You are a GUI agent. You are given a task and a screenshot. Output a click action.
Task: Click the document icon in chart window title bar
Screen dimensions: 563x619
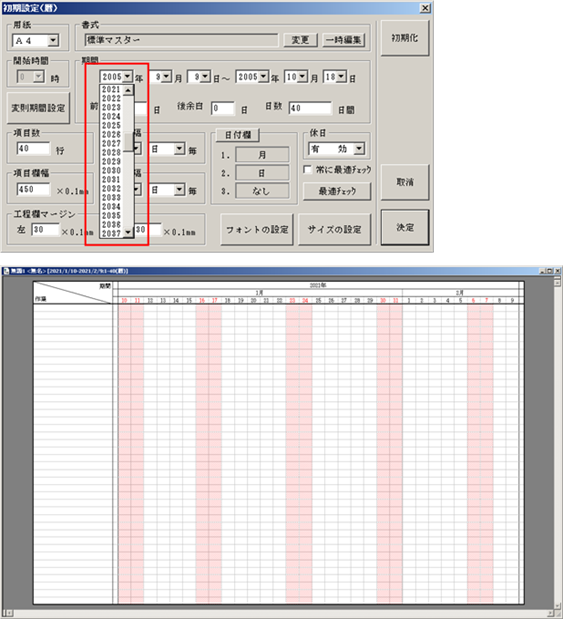(x=6, y=271)
